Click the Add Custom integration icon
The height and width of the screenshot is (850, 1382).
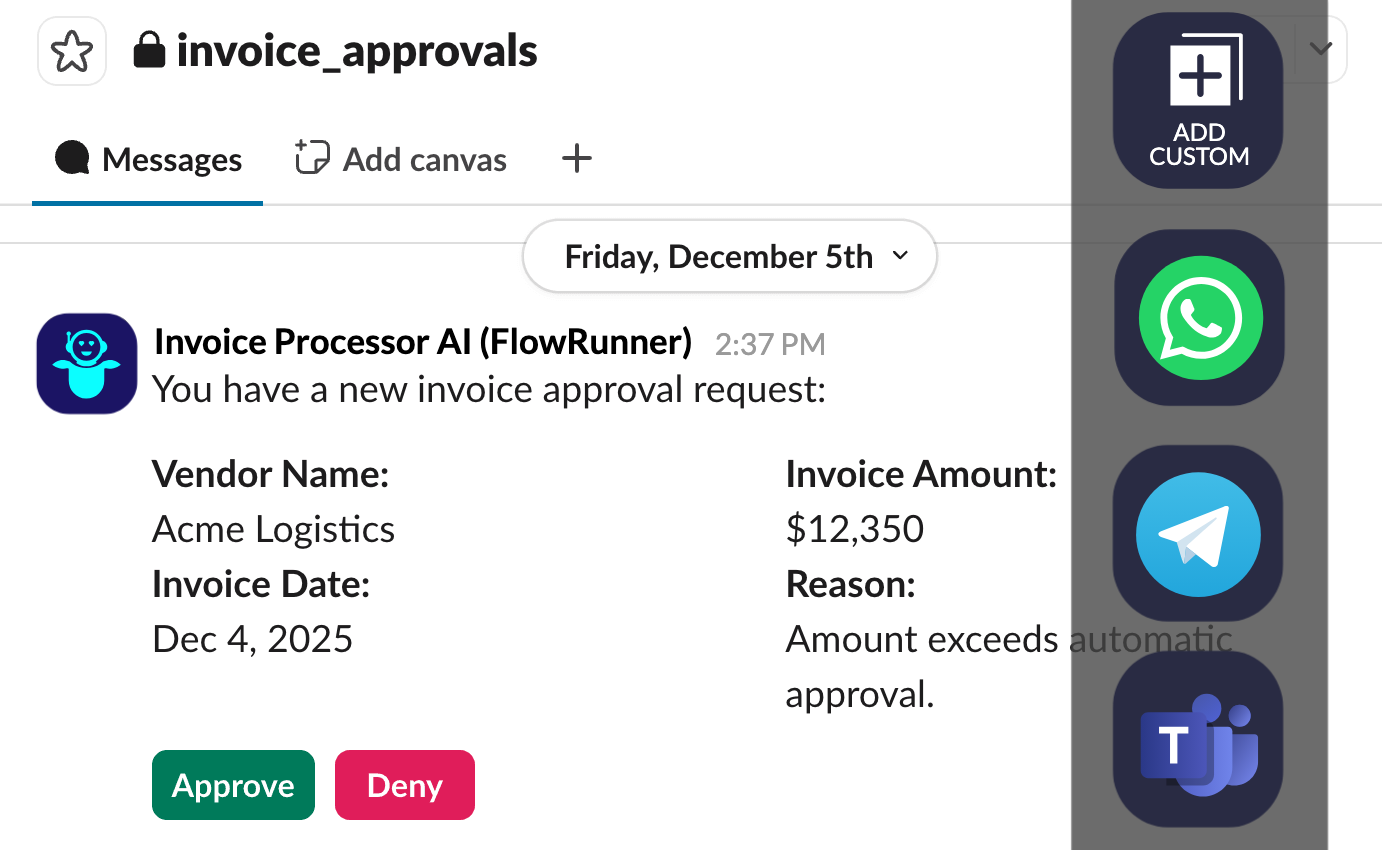(1199, 100)
